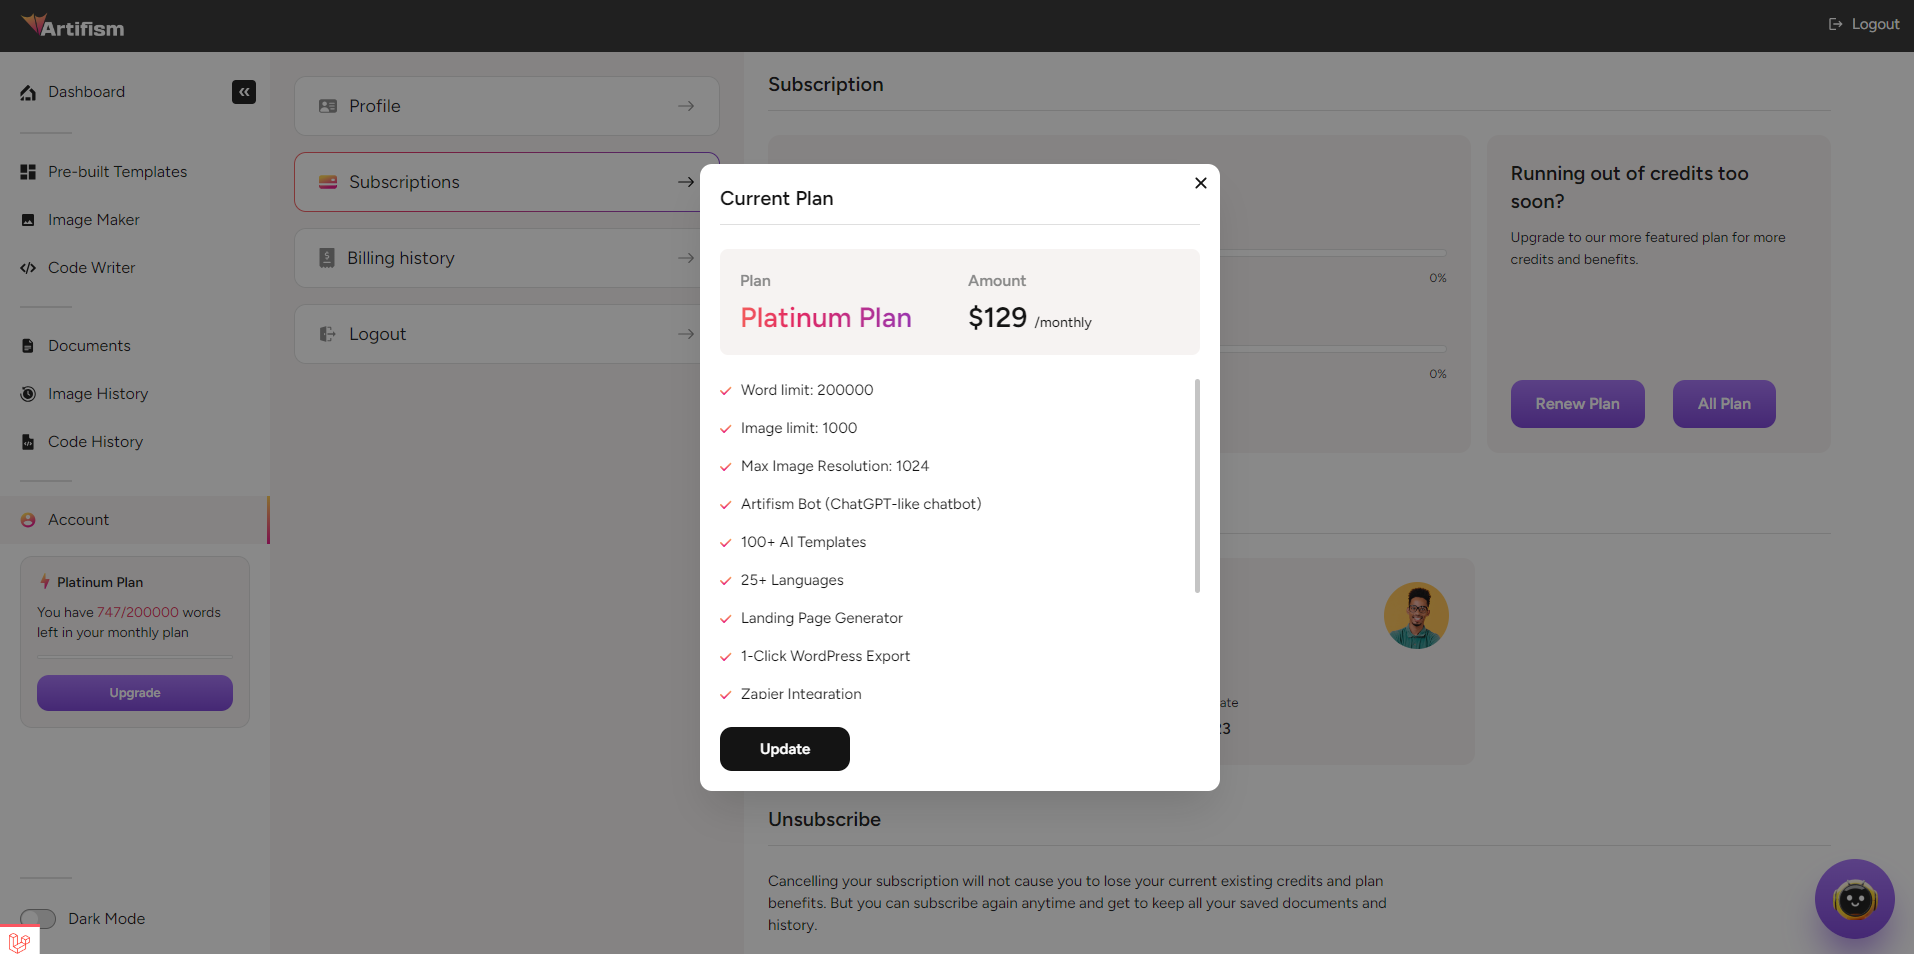Click the Code Writer brackets icon
Image resolution: width=1914 pixels, height=954 pixels.
(28, 268)
